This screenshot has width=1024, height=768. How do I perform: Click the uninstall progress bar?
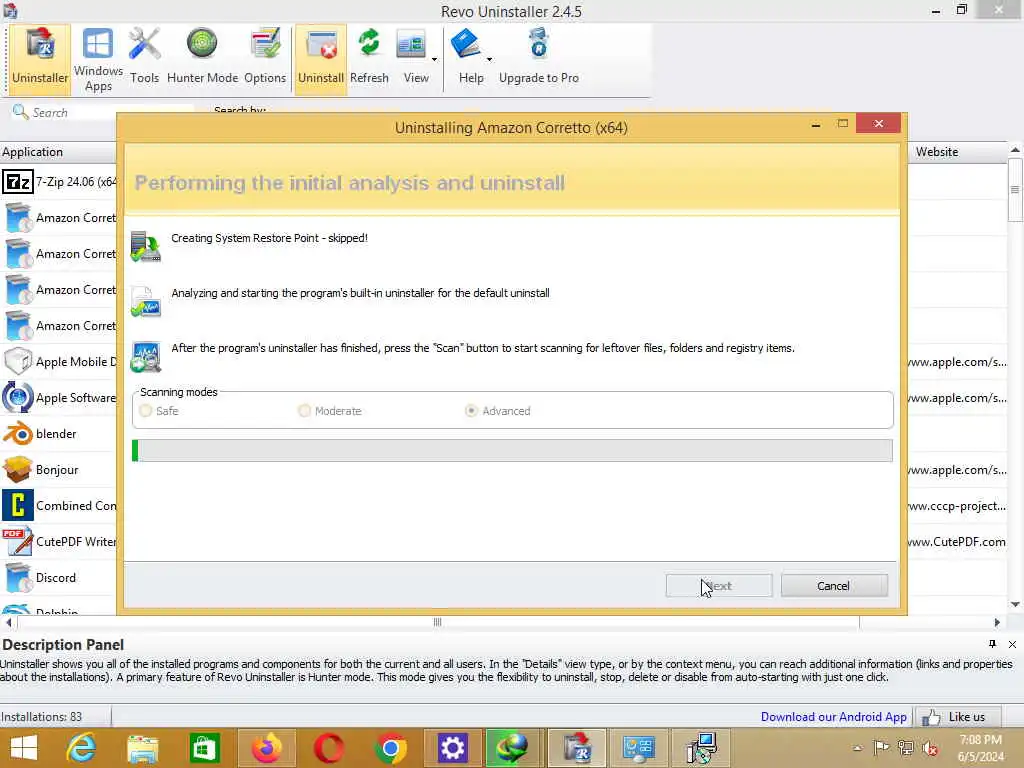[x=512, y=451]
